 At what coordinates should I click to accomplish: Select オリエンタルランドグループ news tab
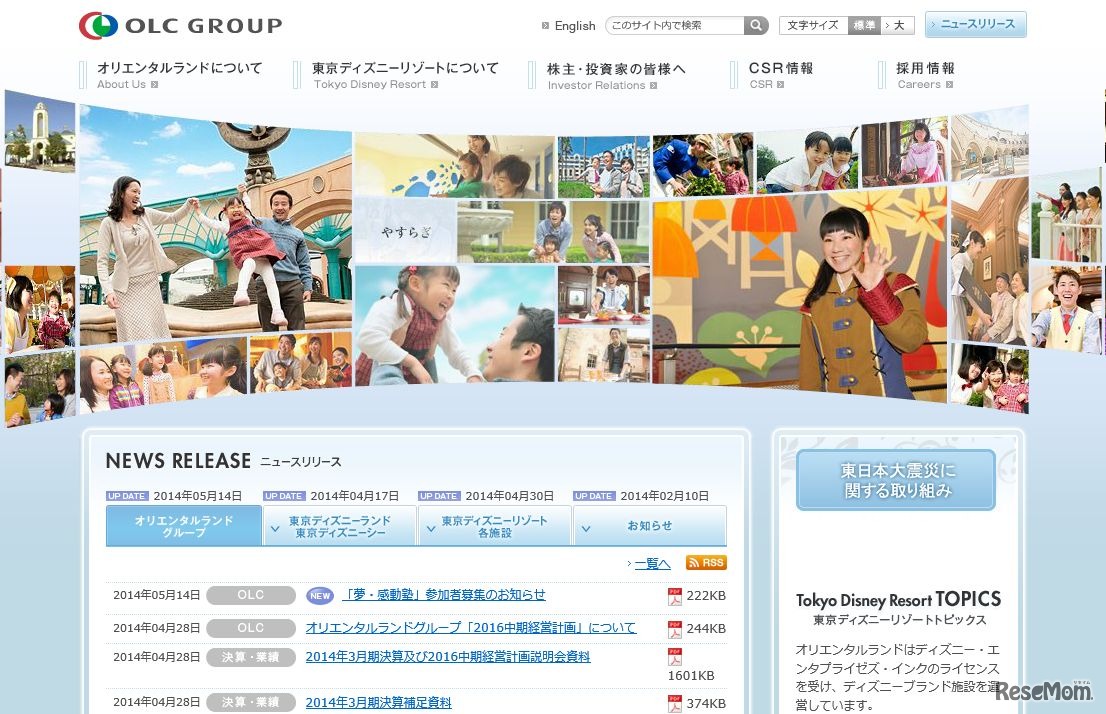pyautogui.click(x=183, y=526)
